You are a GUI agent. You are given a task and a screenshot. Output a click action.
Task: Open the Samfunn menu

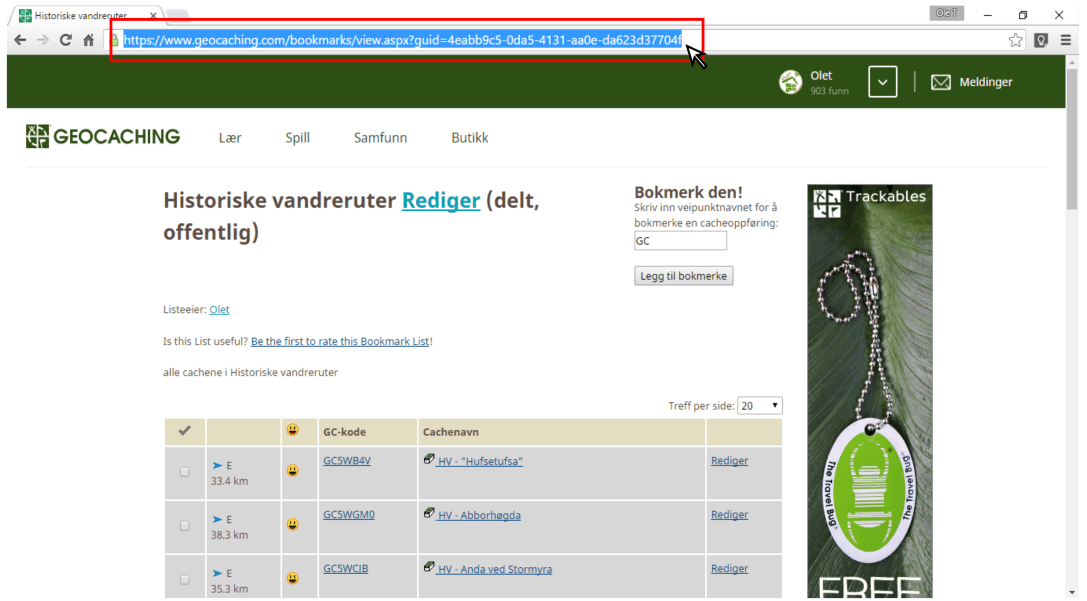pos(381,137)
